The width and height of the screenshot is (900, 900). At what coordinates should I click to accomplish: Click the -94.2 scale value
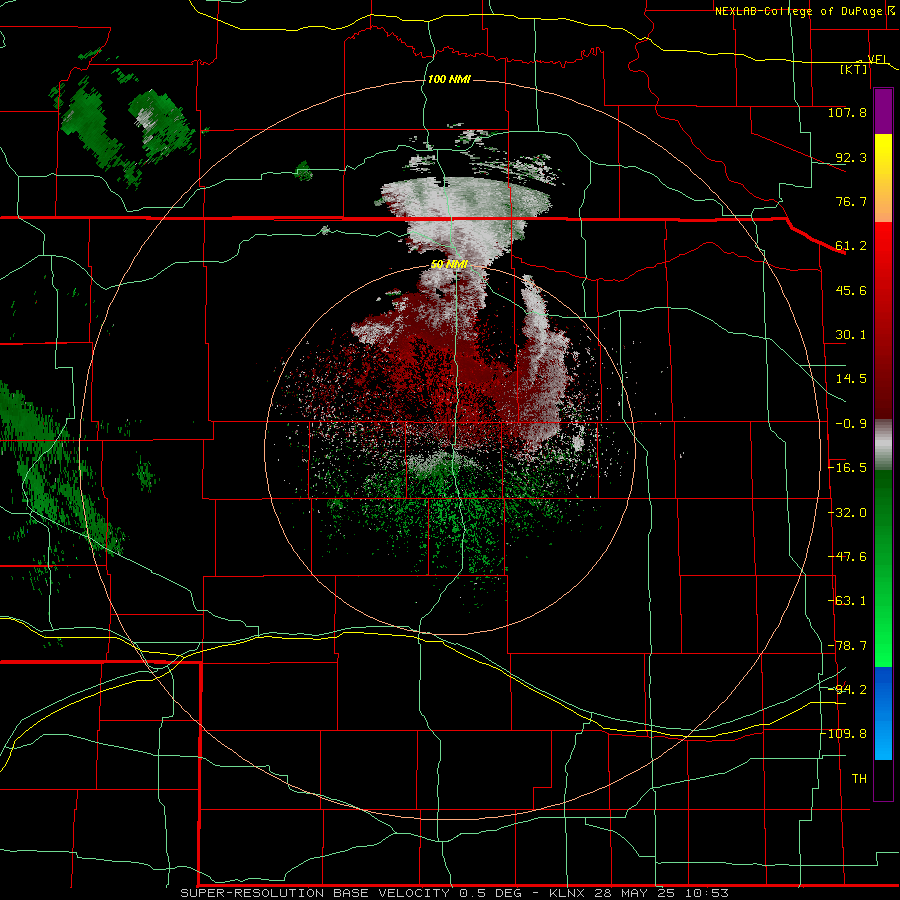pyautogui.click(x=847, y=689)
